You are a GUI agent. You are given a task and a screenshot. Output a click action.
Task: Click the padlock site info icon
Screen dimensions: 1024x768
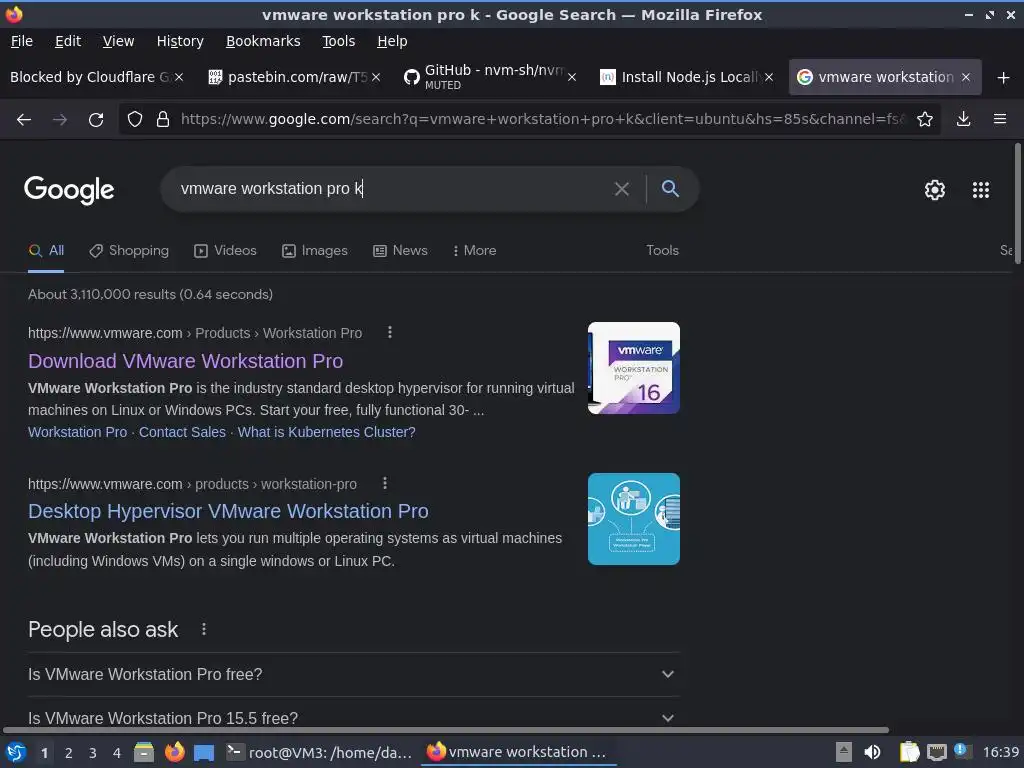[x=163, y=120]
